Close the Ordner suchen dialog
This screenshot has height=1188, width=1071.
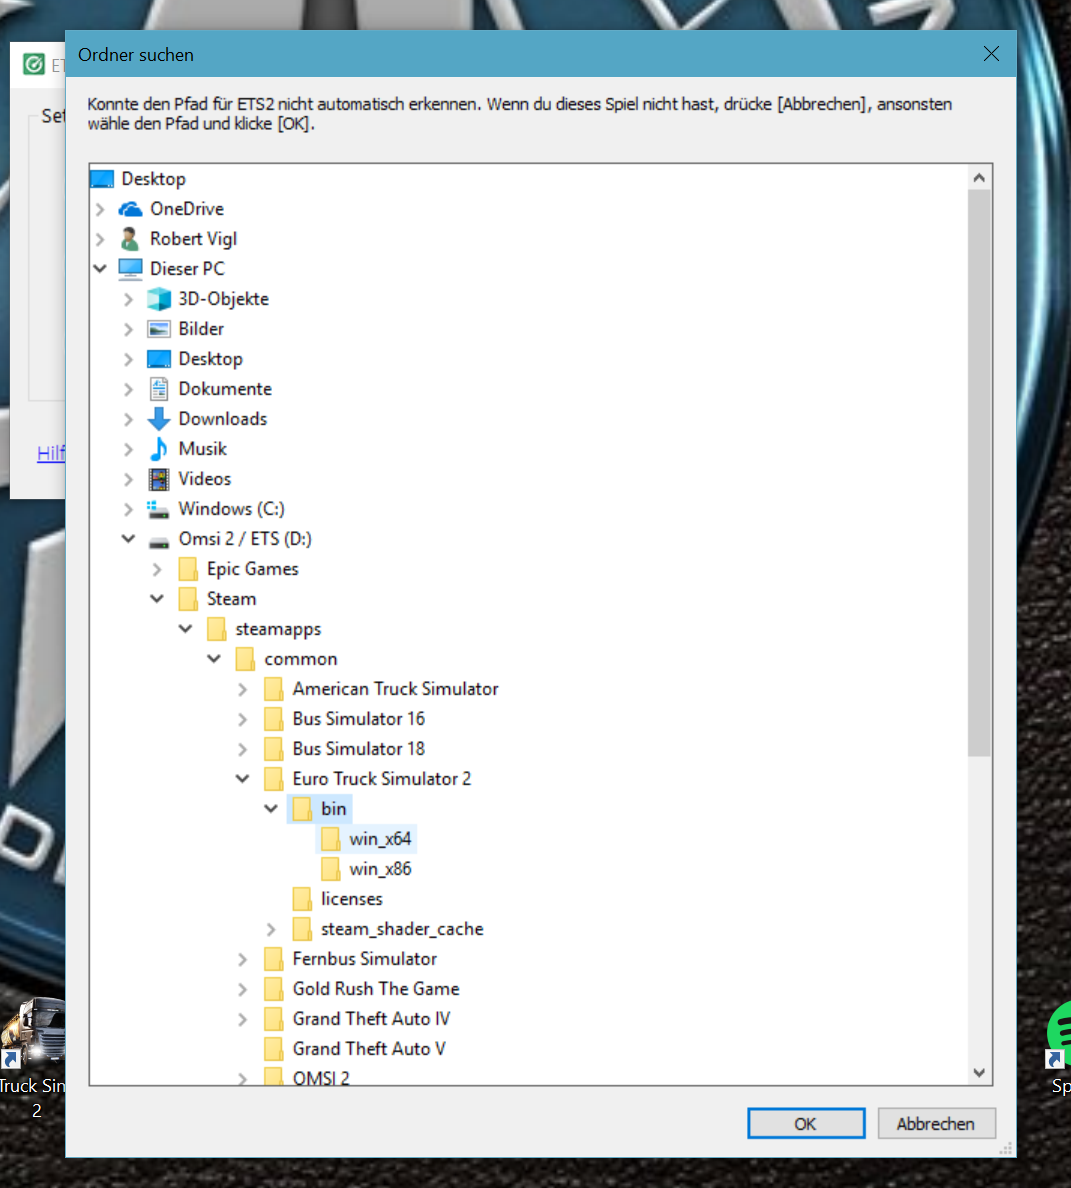[x=991, y=54]
